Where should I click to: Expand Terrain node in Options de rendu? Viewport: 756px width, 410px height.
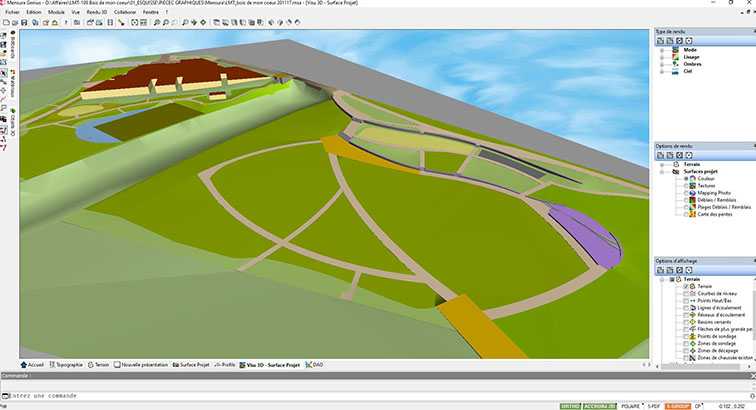[662, 163]
